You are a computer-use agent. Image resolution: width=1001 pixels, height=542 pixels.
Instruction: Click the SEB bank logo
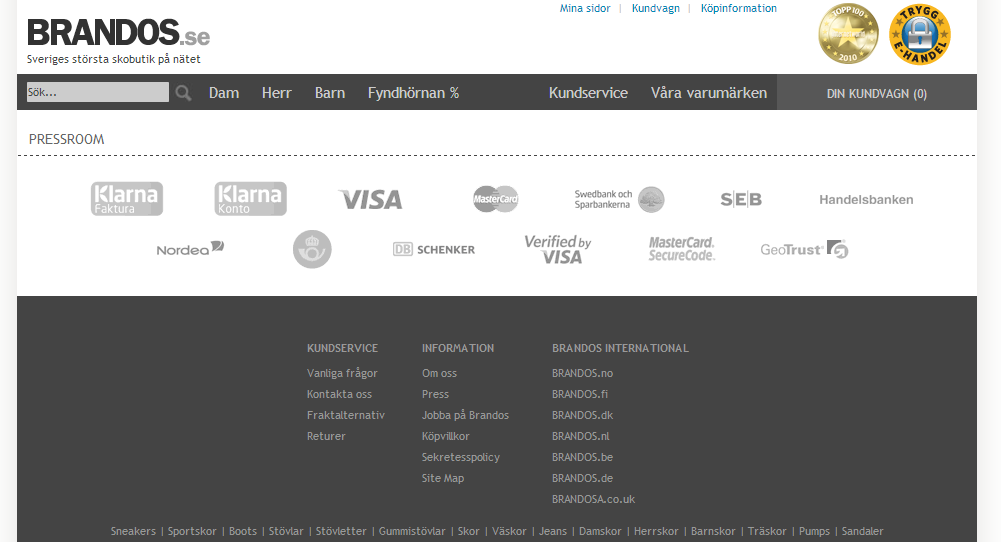point(741,200)
